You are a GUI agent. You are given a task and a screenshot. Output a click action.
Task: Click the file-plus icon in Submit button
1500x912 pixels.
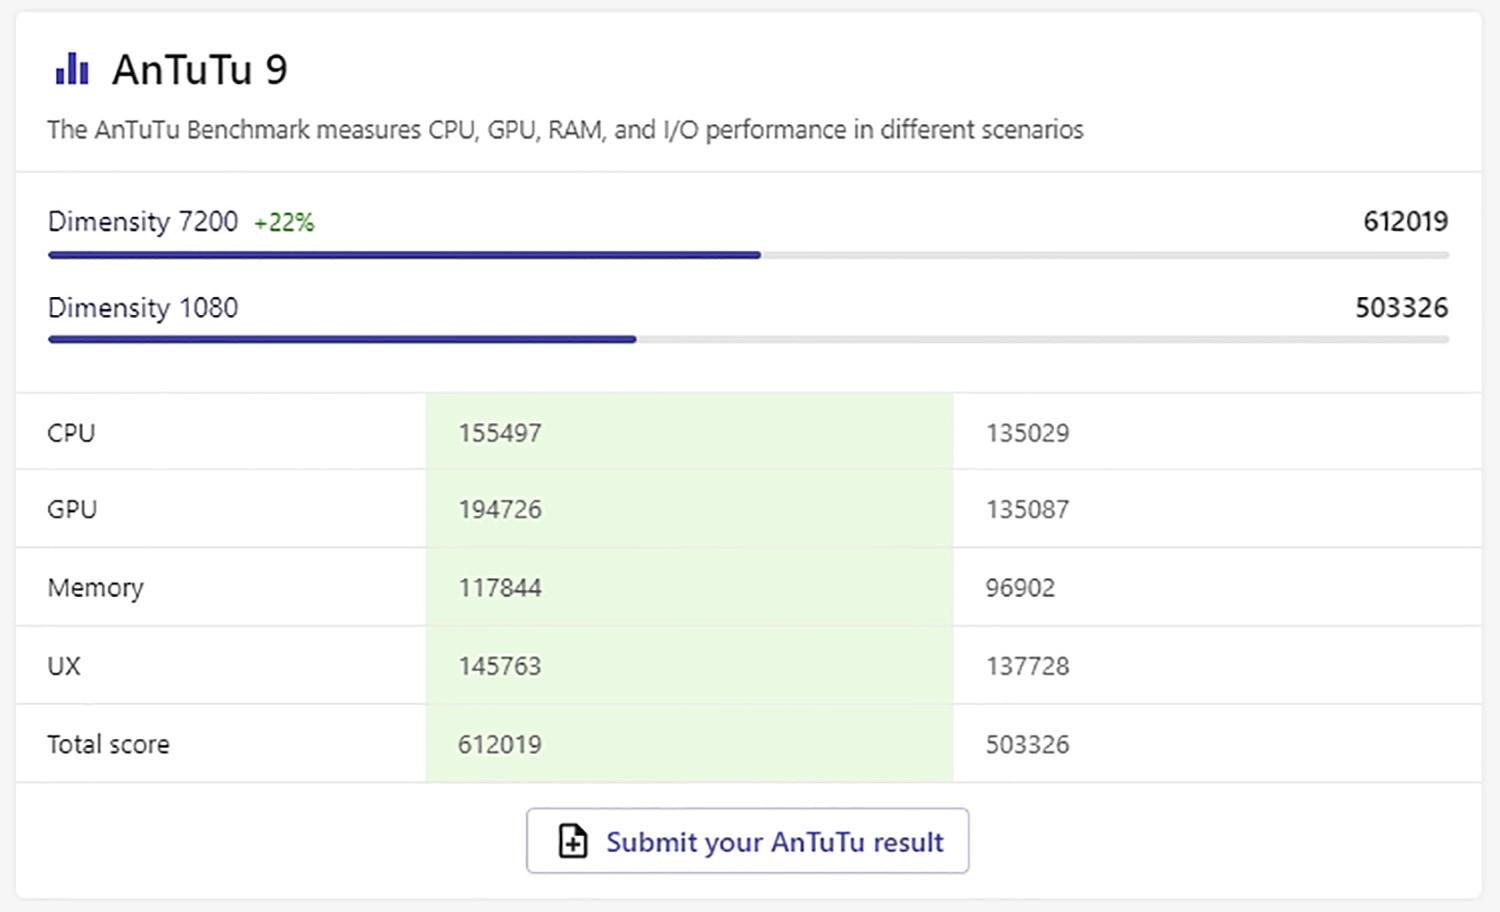[x=573, y=841]
